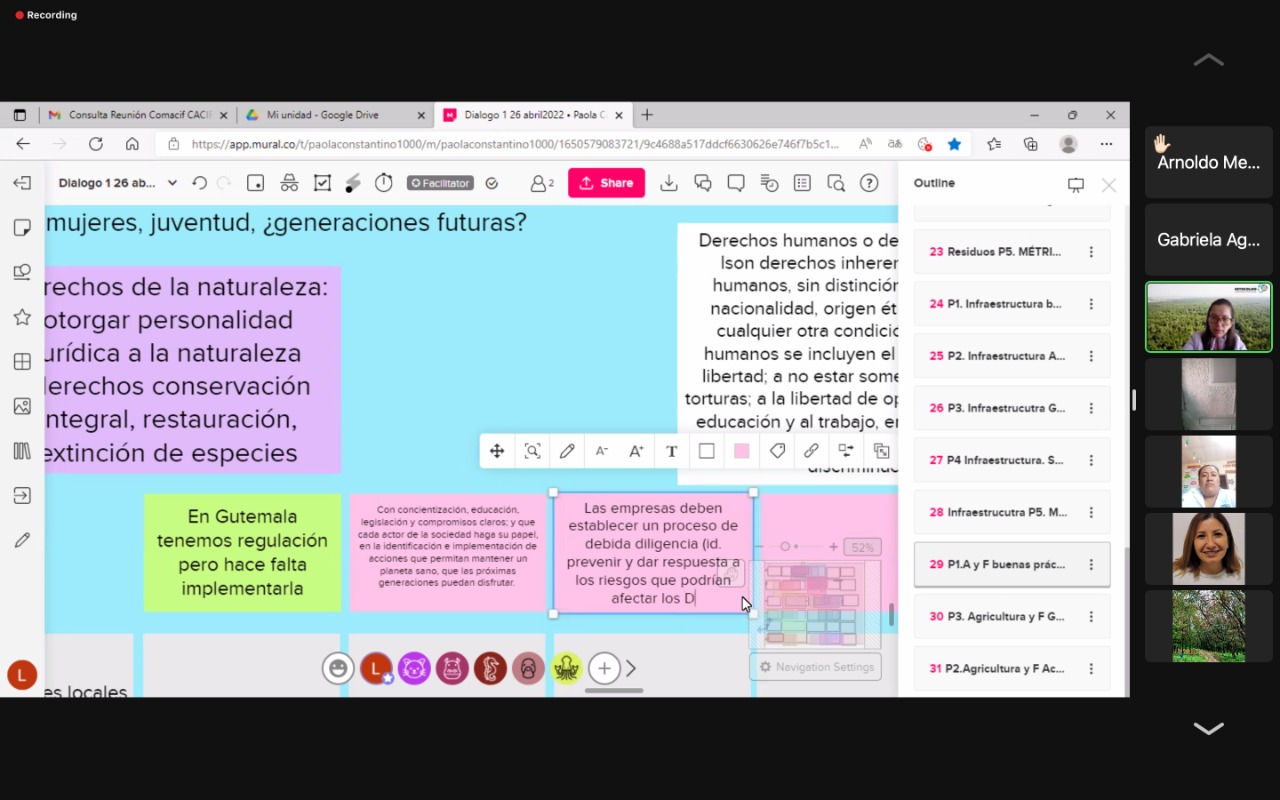
Task: Open the activity log icon
Action: [x=769, y=183]
